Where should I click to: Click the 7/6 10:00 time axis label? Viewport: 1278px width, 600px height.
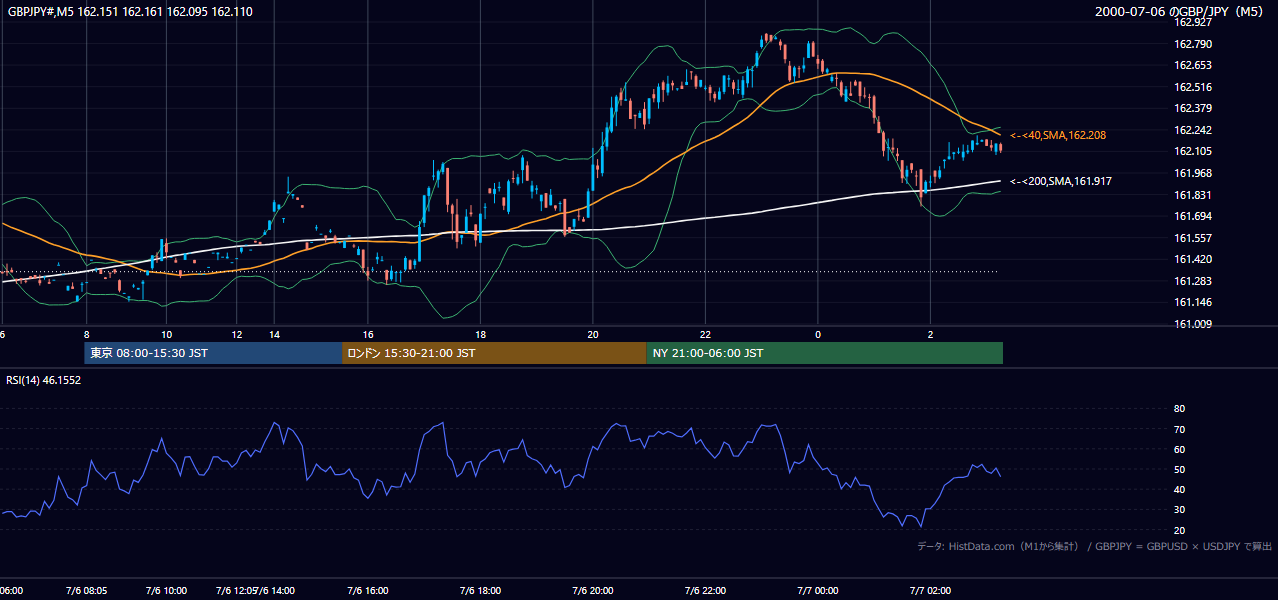167,590
